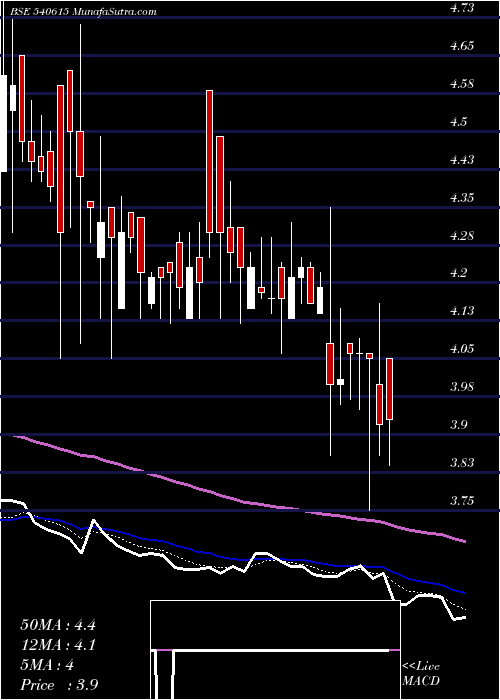
Task: Click the MACD histogram box
Action: pyautogui.click(x=275, y=650)
